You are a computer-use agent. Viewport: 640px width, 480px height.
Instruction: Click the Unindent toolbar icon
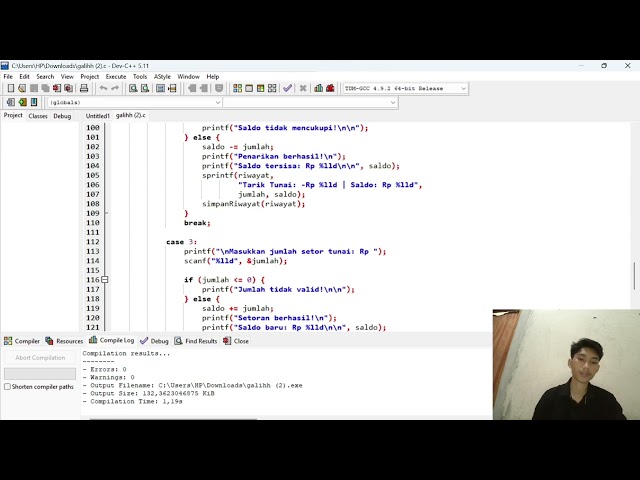[x=204, y=88]
